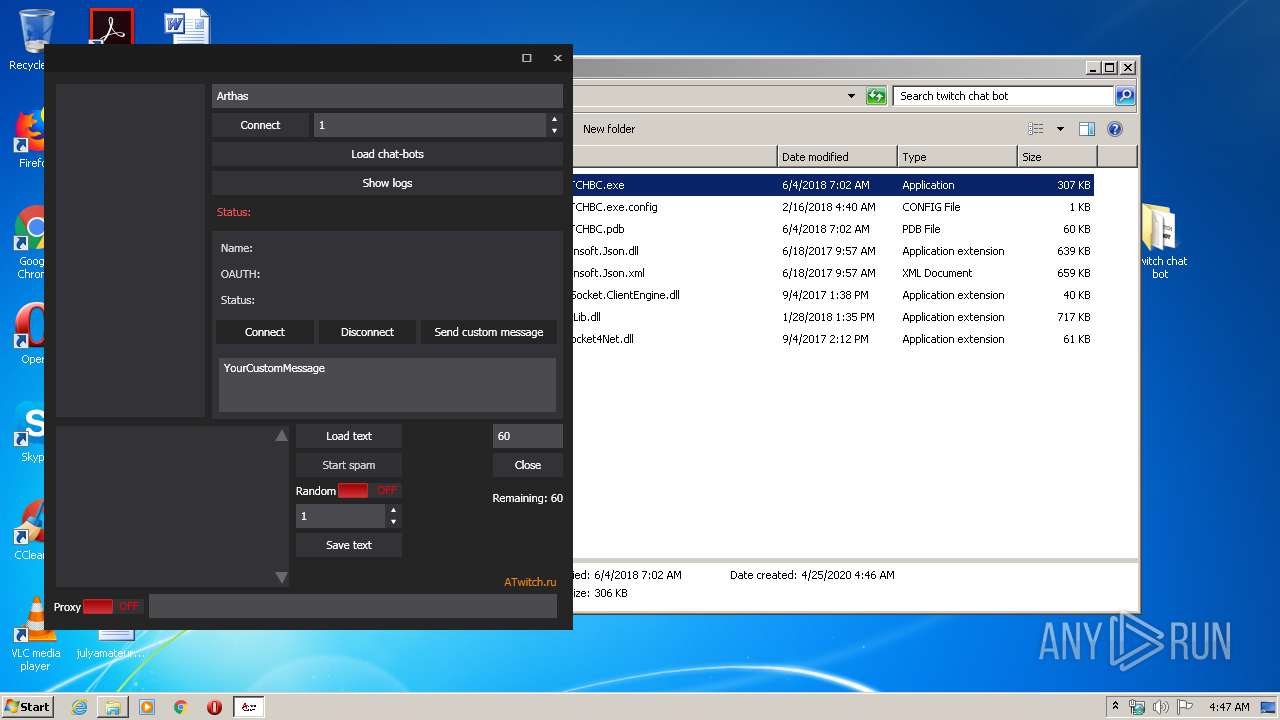
Task: Sort Explorer files by Size column
Action: pos(1057,157)
